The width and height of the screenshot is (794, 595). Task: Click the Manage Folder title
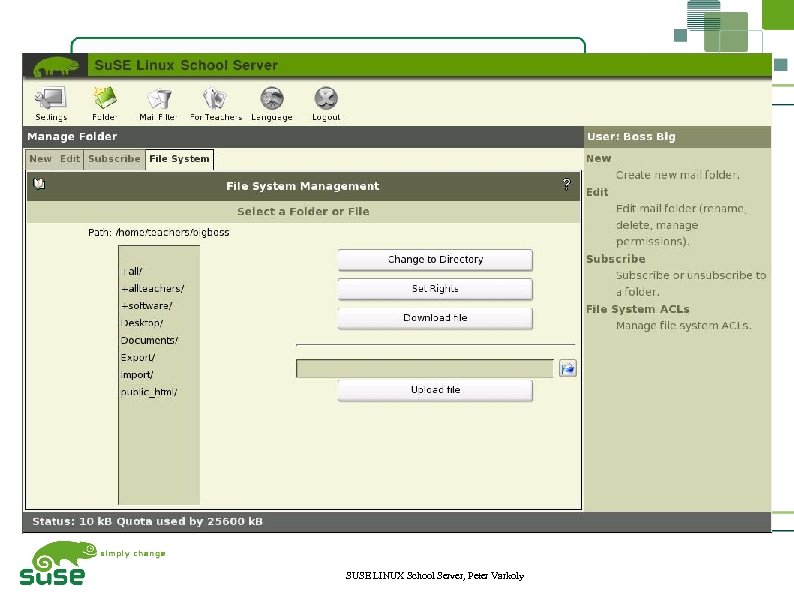(x=72, y=137)
